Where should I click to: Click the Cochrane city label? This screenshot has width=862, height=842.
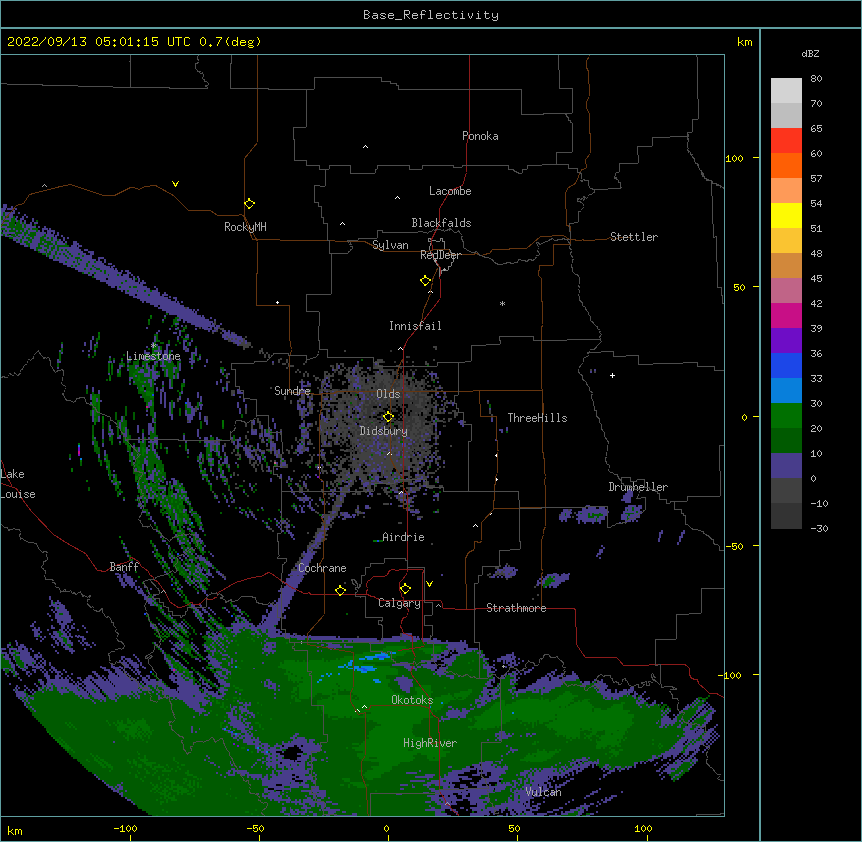[x=322, y=568]
